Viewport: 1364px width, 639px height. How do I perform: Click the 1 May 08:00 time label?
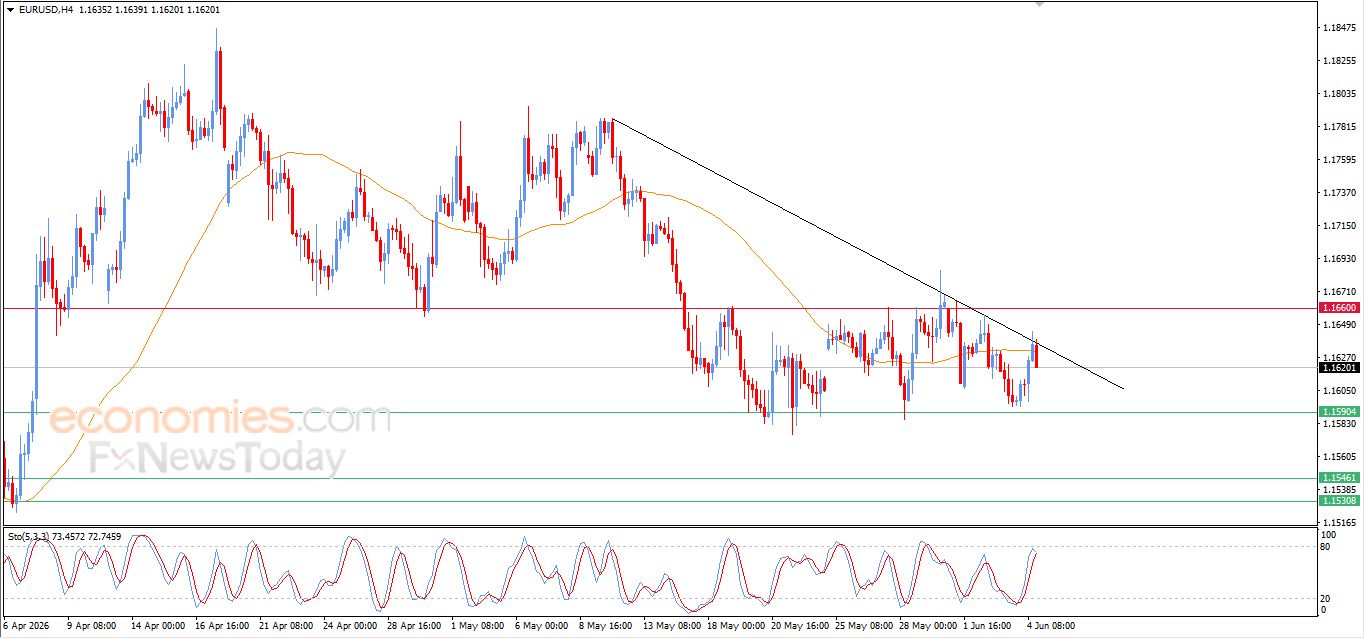pos(479,626)
